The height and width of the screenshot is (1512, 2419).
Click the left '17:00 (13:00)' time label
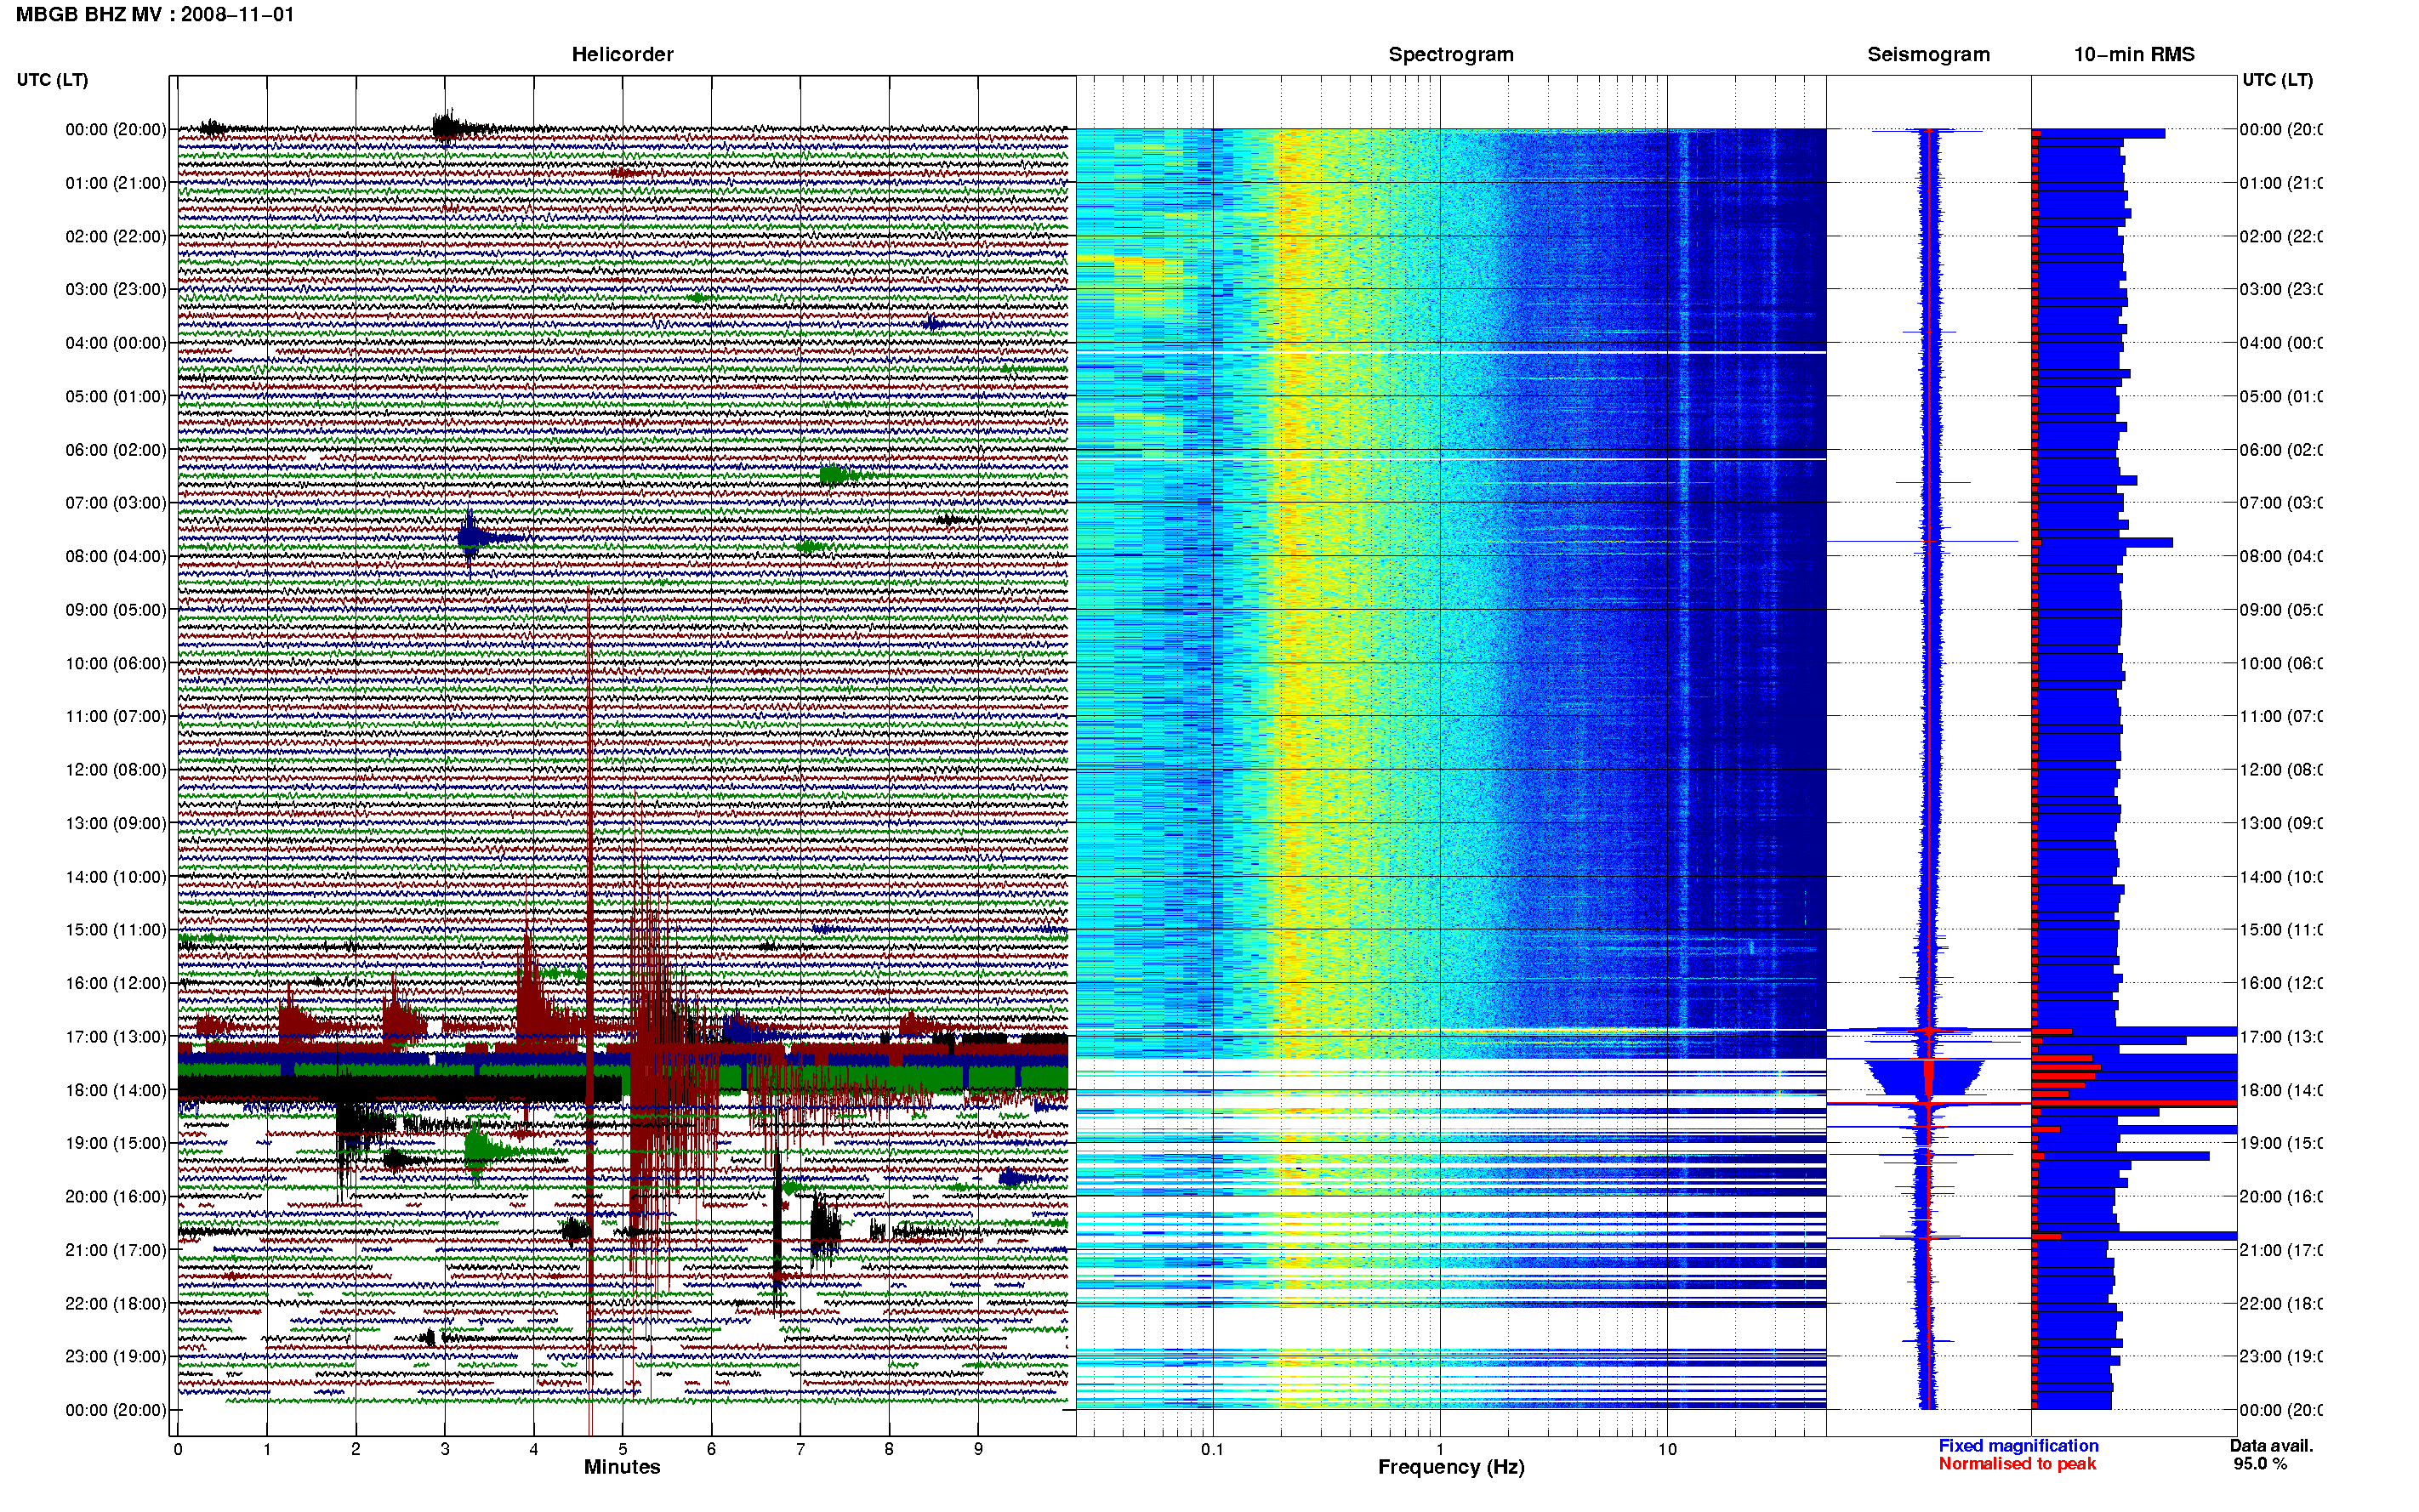click(116, 1037)
